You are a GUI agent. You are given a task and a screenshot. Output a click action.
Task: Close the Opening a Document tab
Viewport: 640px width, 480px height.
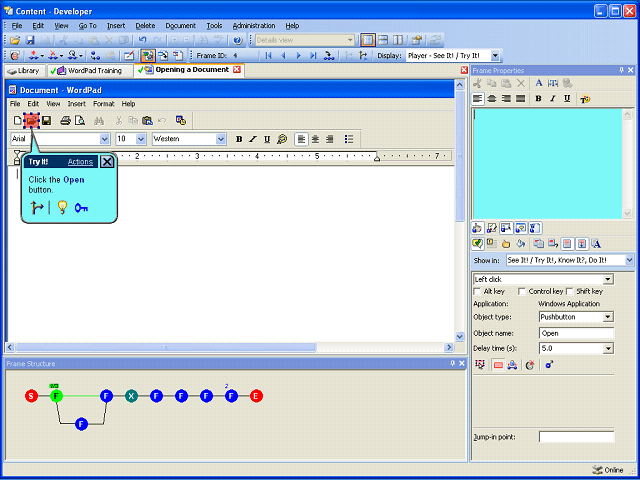click(x=237, y=70)
